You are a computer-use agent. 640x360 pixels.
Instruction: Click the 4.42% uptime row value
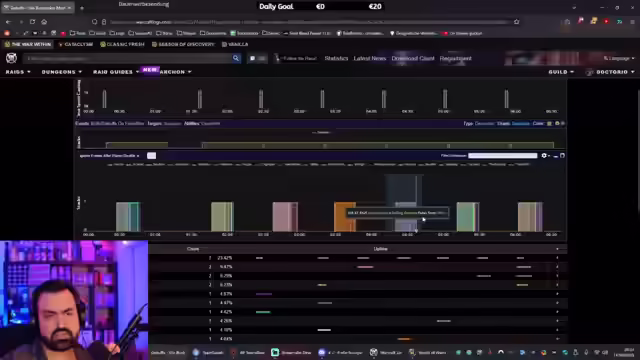coord(225,312)
